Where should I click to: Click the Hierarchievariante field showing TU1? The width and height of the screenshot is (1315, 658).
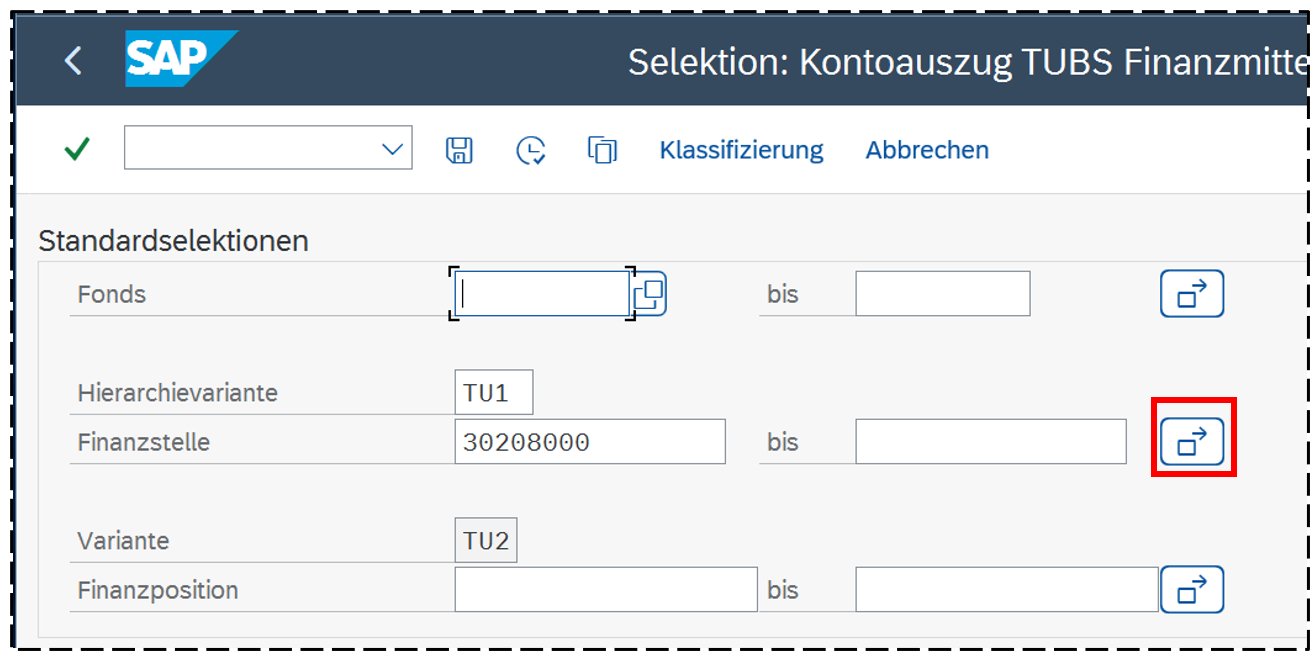pyautogui.click(x=493, y=393)
